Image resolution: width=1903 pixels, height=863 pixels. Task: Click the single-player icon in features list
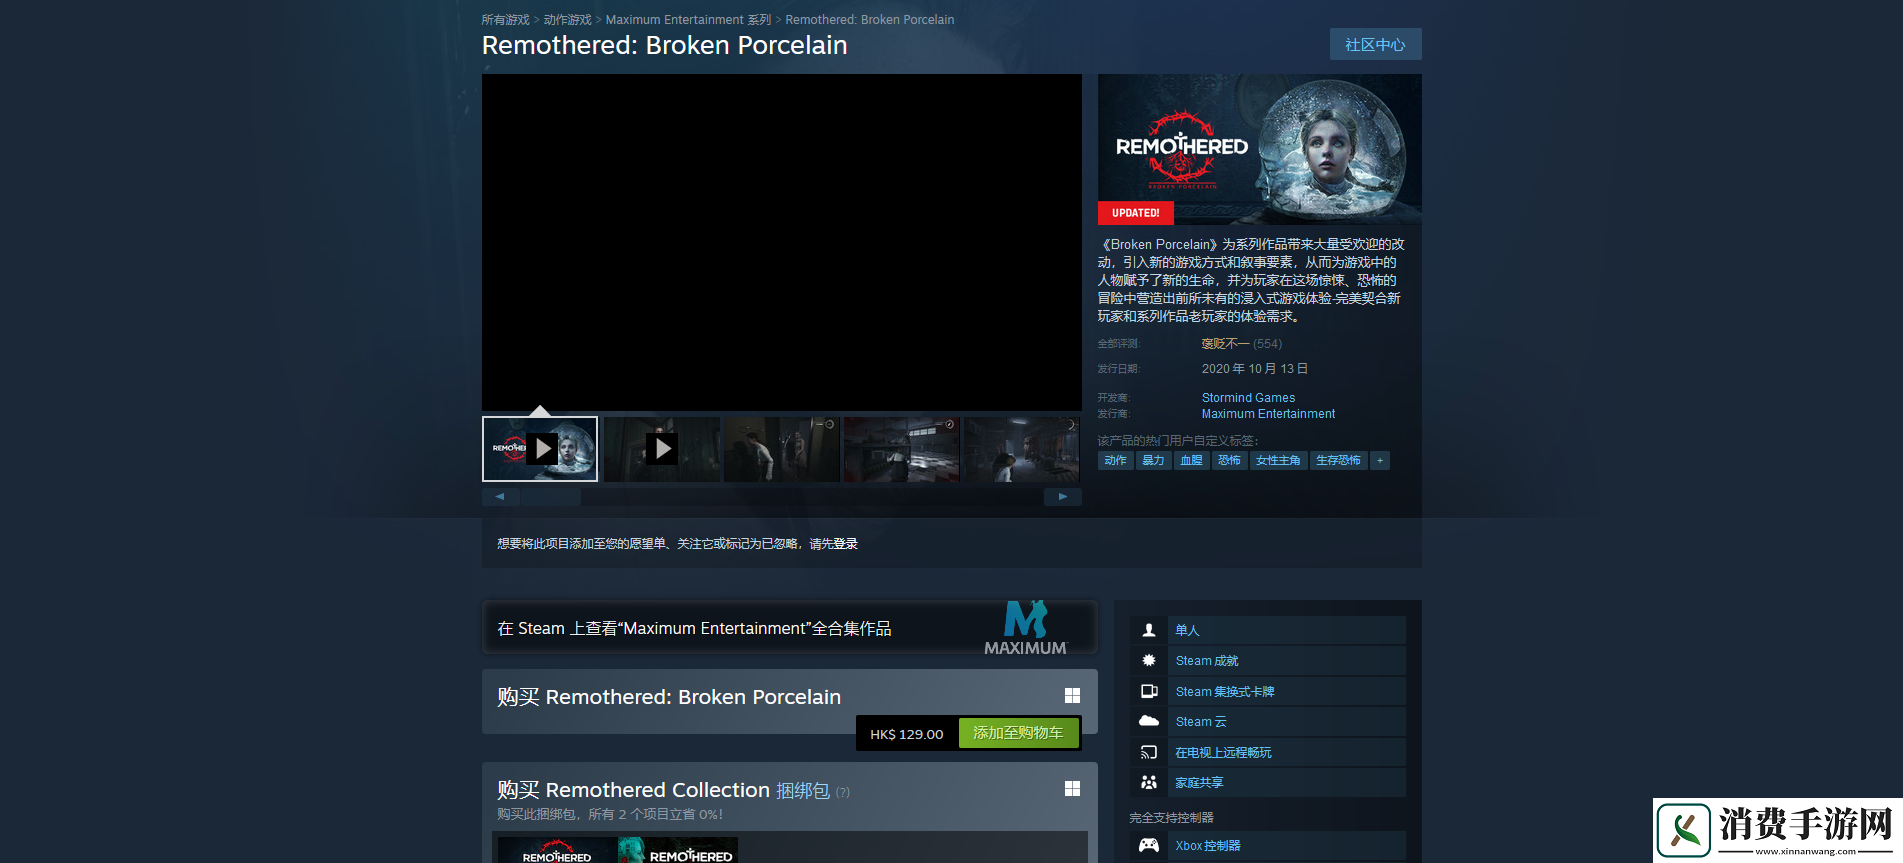tap(1149, 630)
